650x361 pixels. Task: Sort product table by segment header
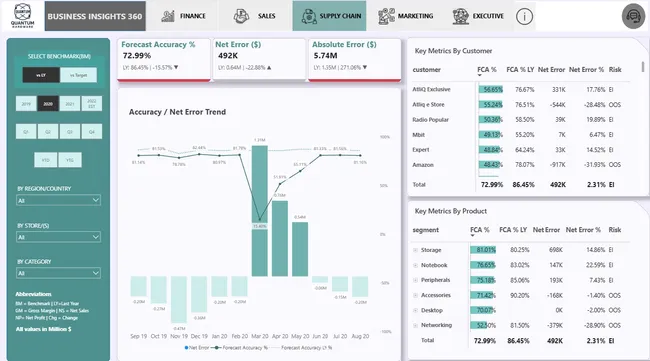pyautogui.click(x=425, y=230)
